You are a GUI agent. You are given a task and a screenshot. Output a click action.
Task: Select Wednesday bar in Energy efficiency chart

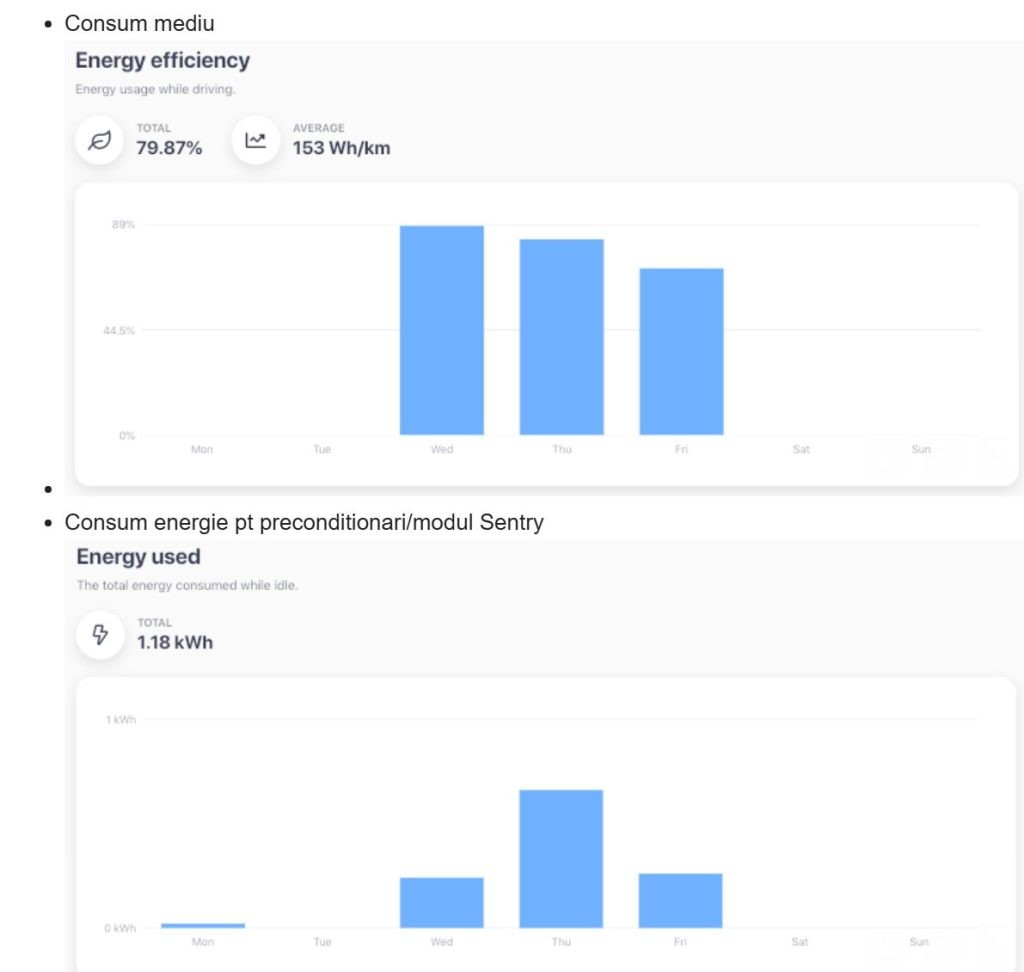441,330
